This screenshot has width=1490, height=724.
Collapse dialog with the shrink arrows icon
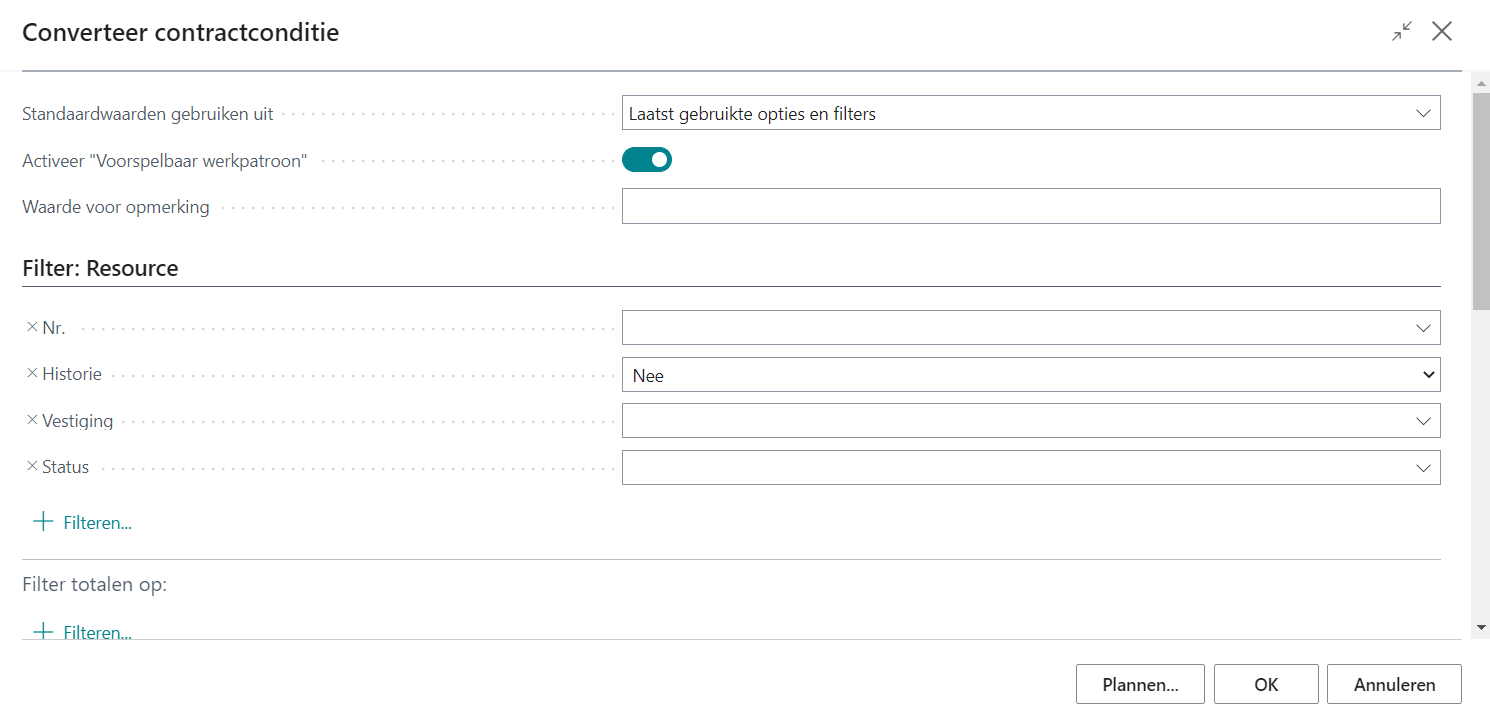[1402, 32]
